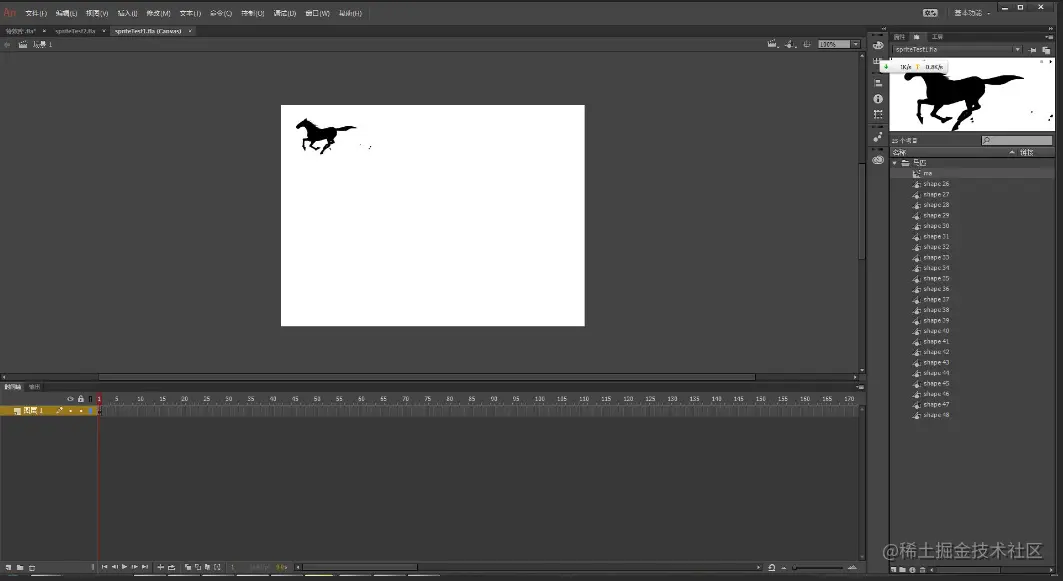This screenshot has width=1063, height=581.
Task: Toggle the timeline Loop button
Action: 172,567
